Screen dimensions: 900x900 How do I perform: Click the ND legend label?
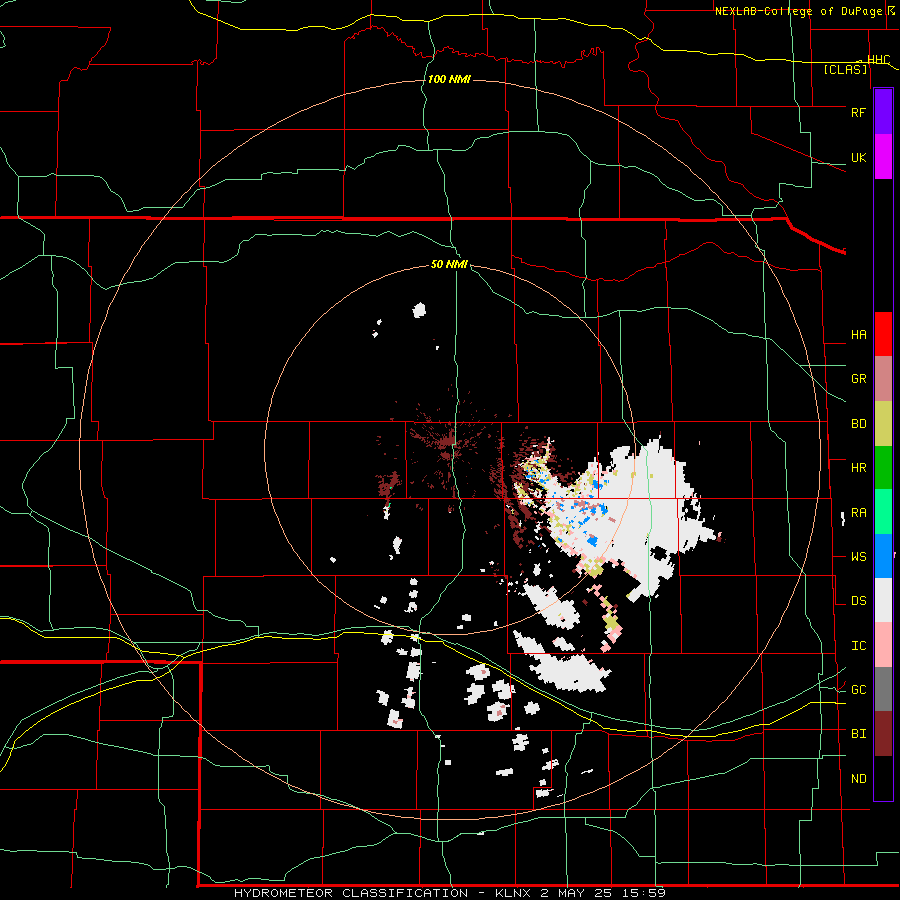858,779
